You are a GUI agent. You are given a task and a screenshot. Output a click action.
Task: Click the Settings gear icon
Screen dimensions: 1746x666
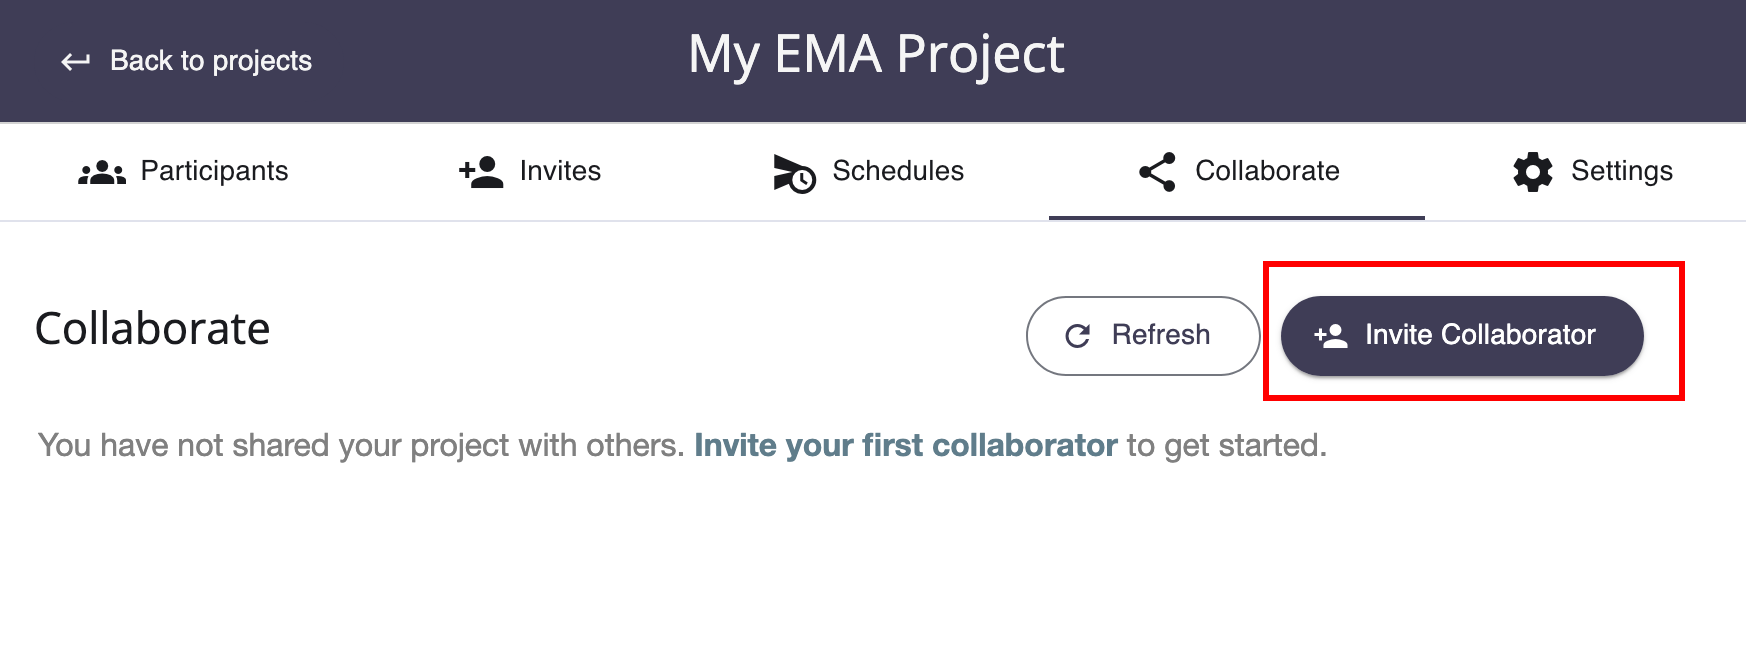click(1533, 172)
